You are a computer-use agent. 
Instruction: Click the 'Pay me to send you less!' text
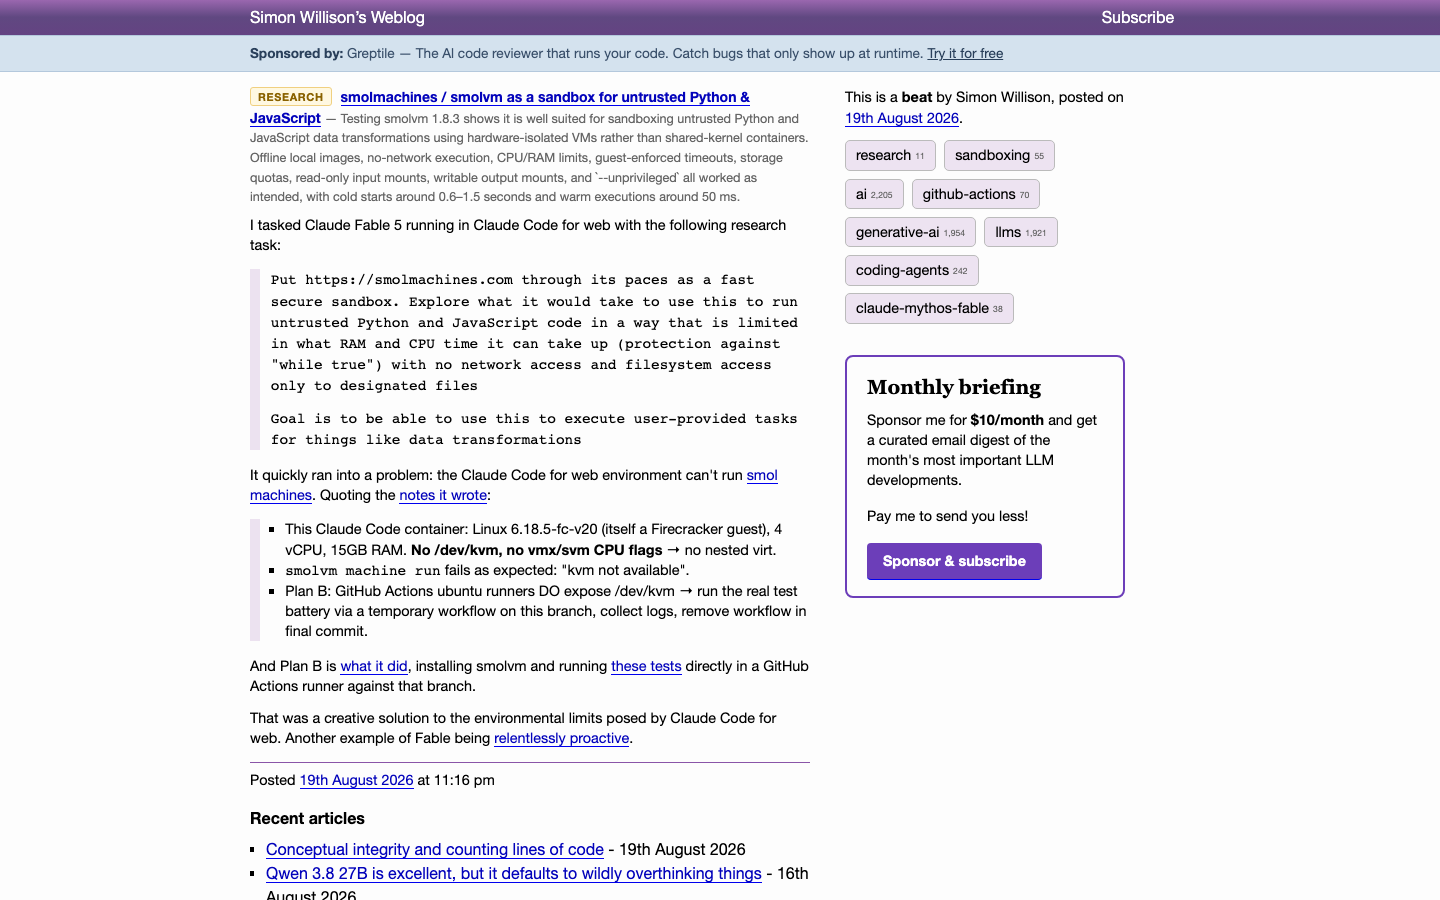[x=947, y=516]
